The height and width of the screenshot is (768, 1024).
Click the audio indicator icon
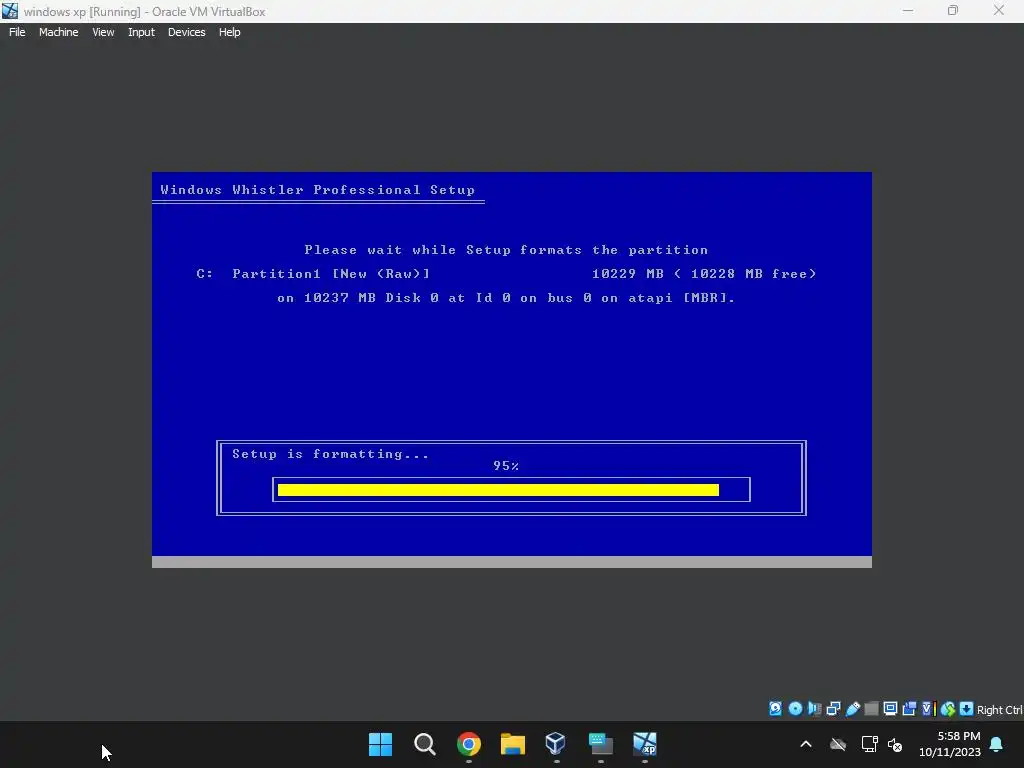[x=814, y=709]
